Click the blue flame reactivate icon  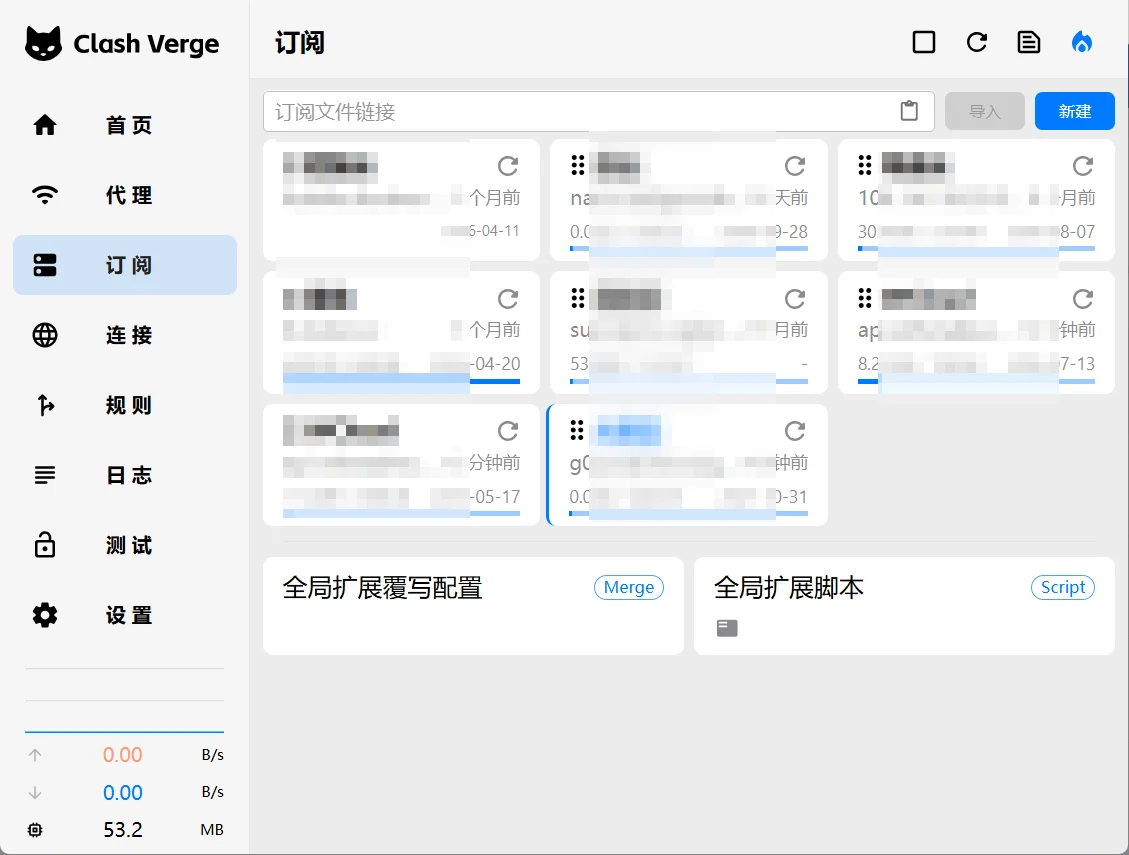coord(1081,42)
